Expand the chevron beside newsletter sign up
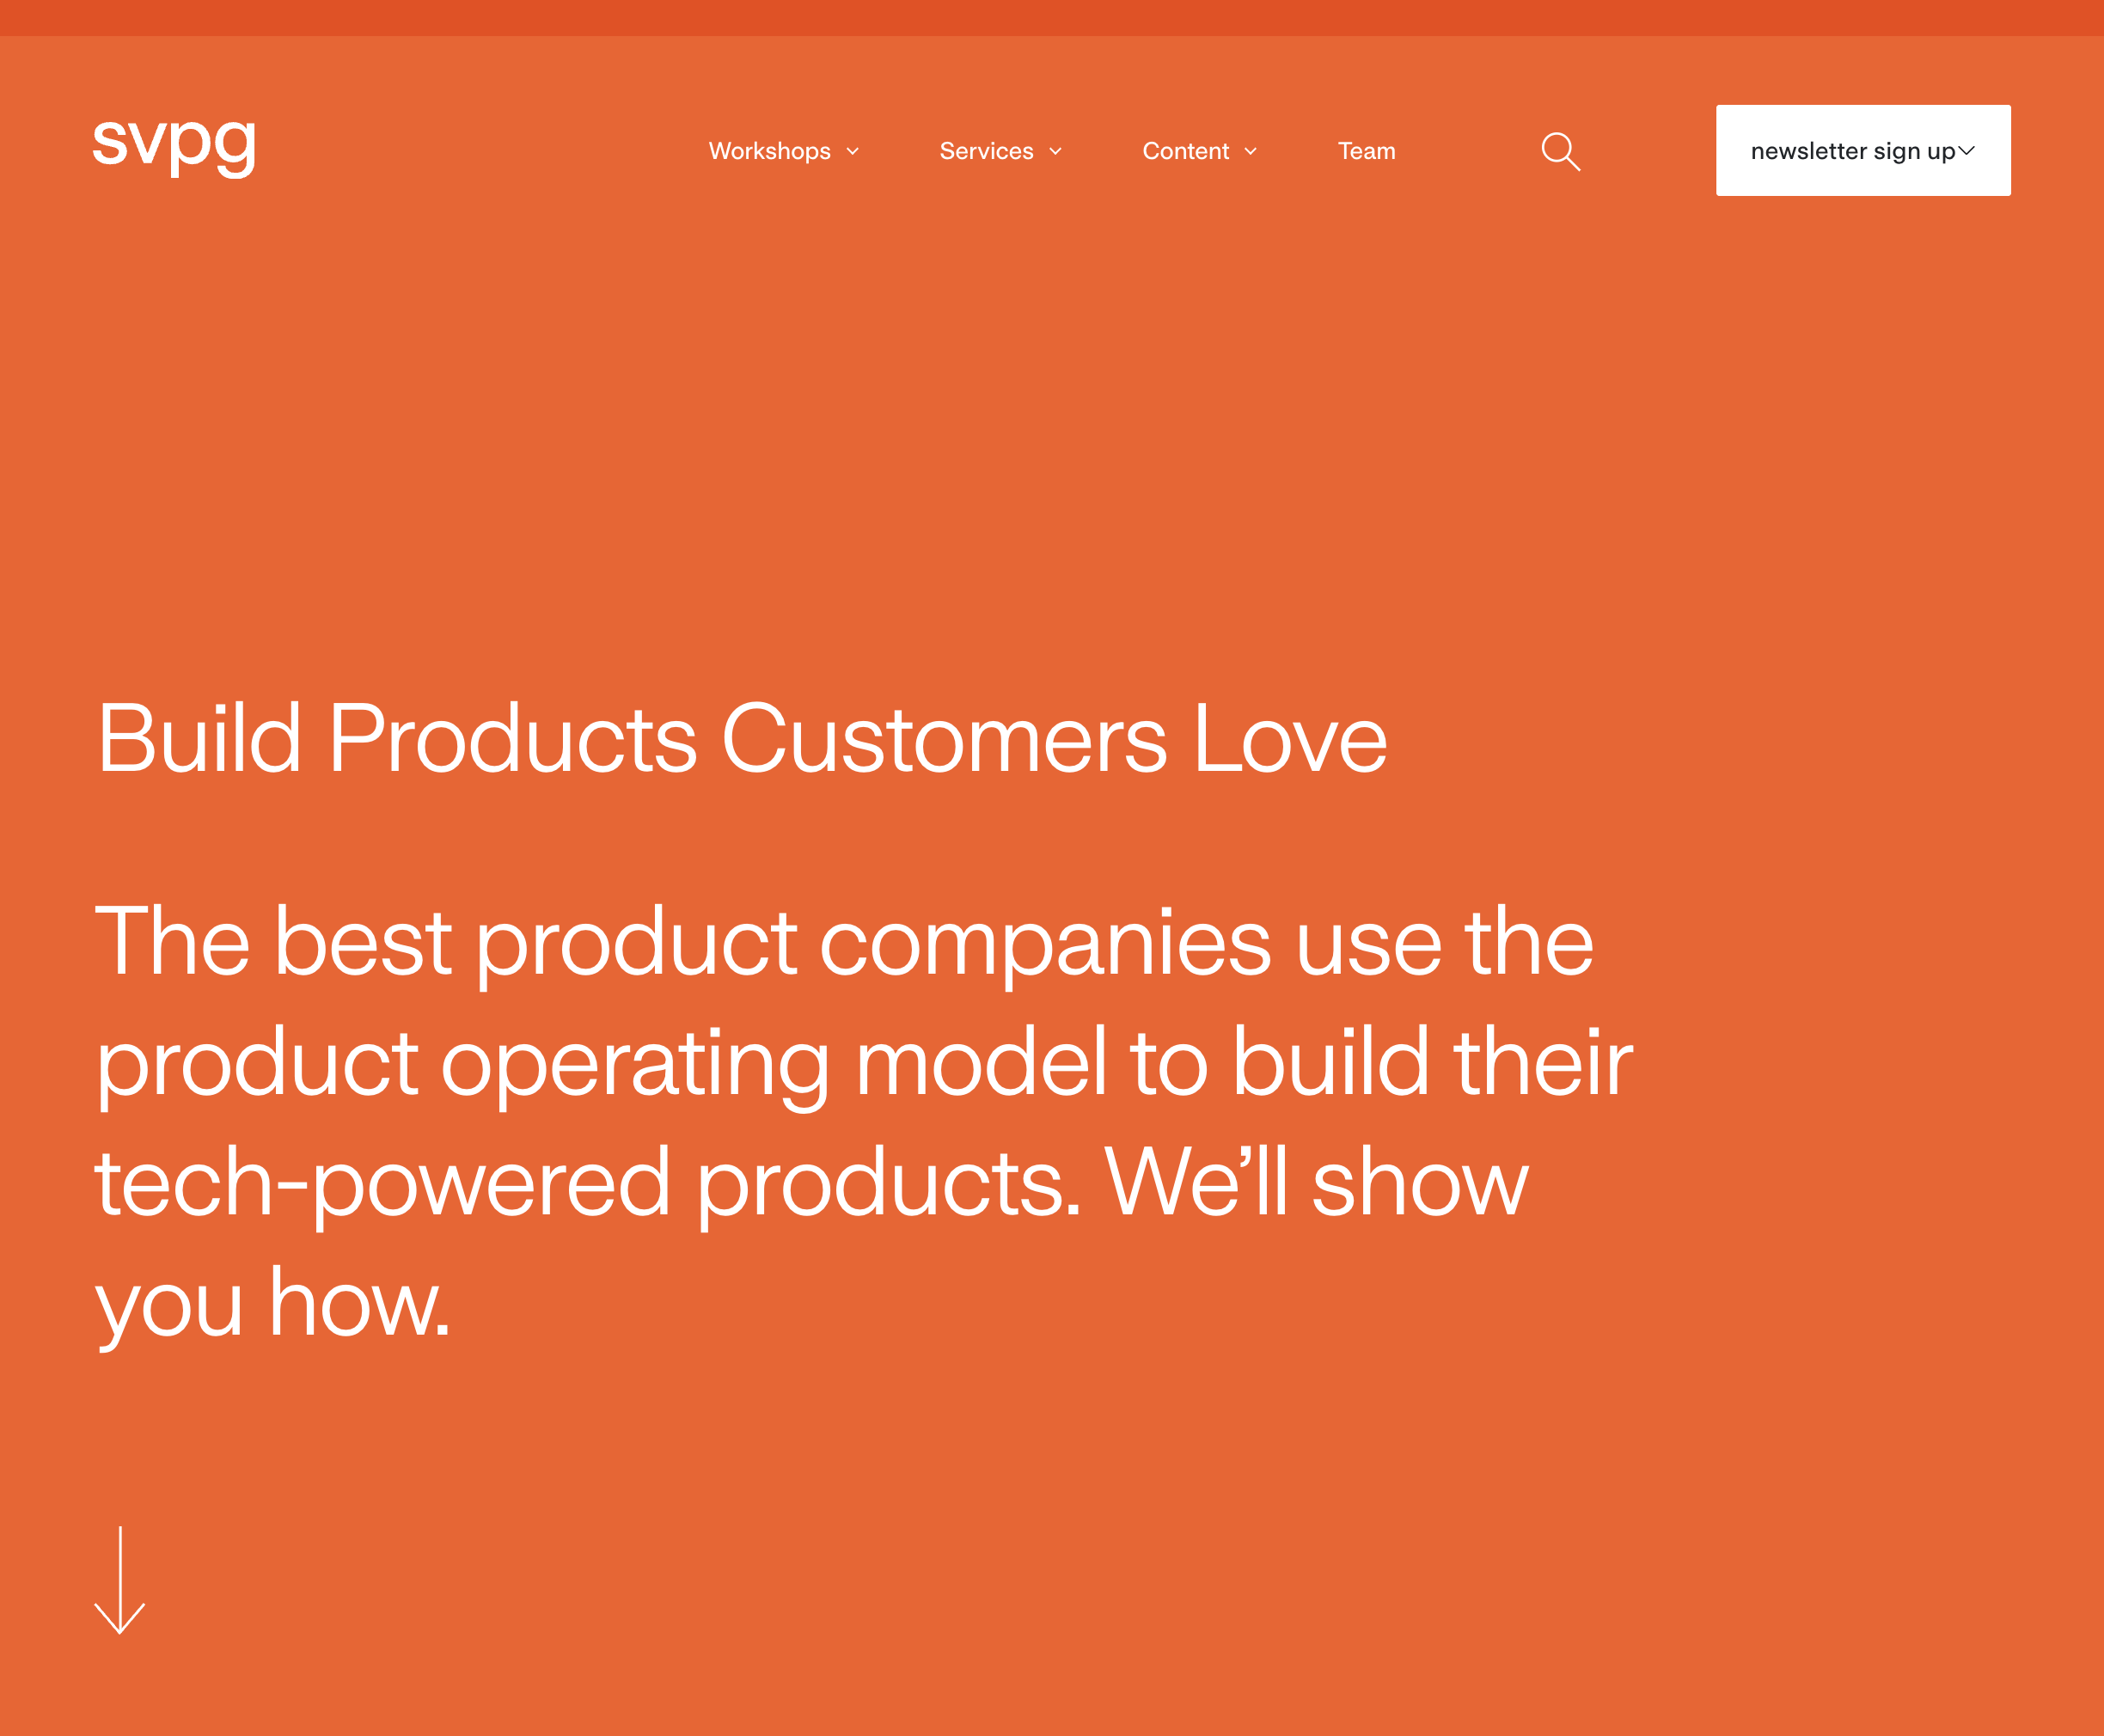Image resolution: width=2104 pixels, height=1736 pixels. (1966, 150)
